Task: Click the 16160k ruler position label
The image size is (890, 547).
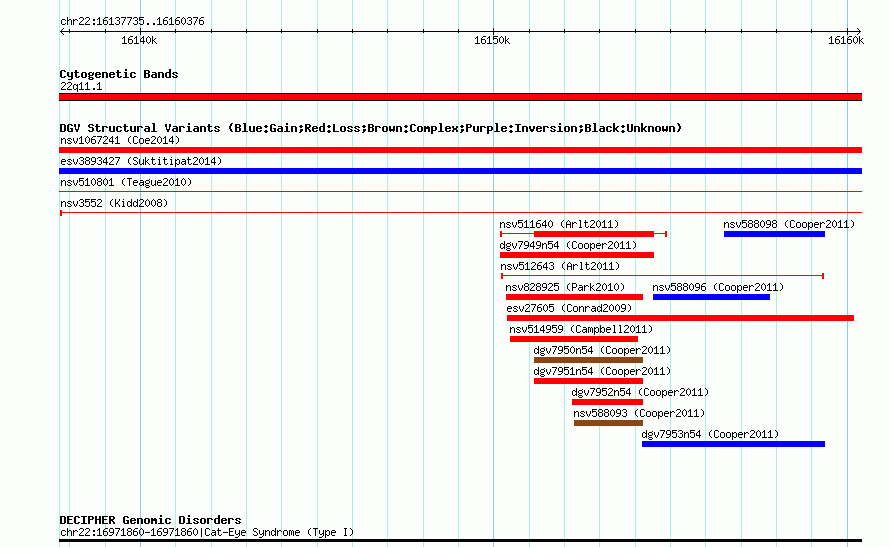Action: point(846,40)
